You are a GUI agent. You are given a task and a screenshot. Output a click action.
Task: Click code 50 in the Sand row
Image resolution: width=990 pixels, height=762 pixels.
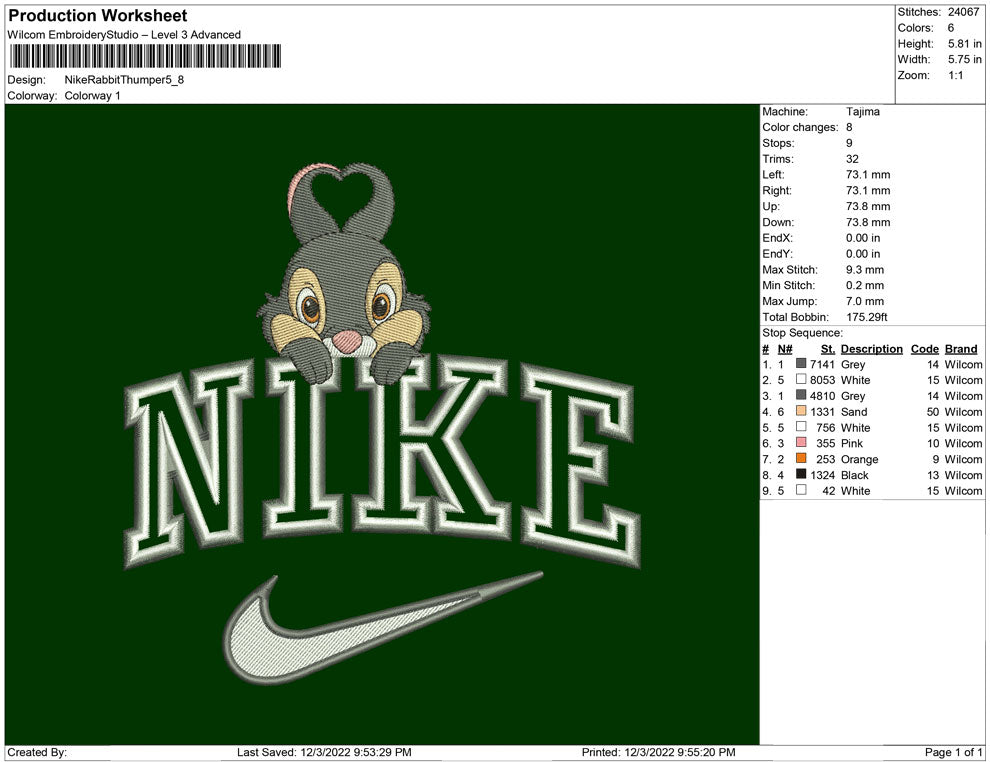pyautogui.click(x=933, y=412)
